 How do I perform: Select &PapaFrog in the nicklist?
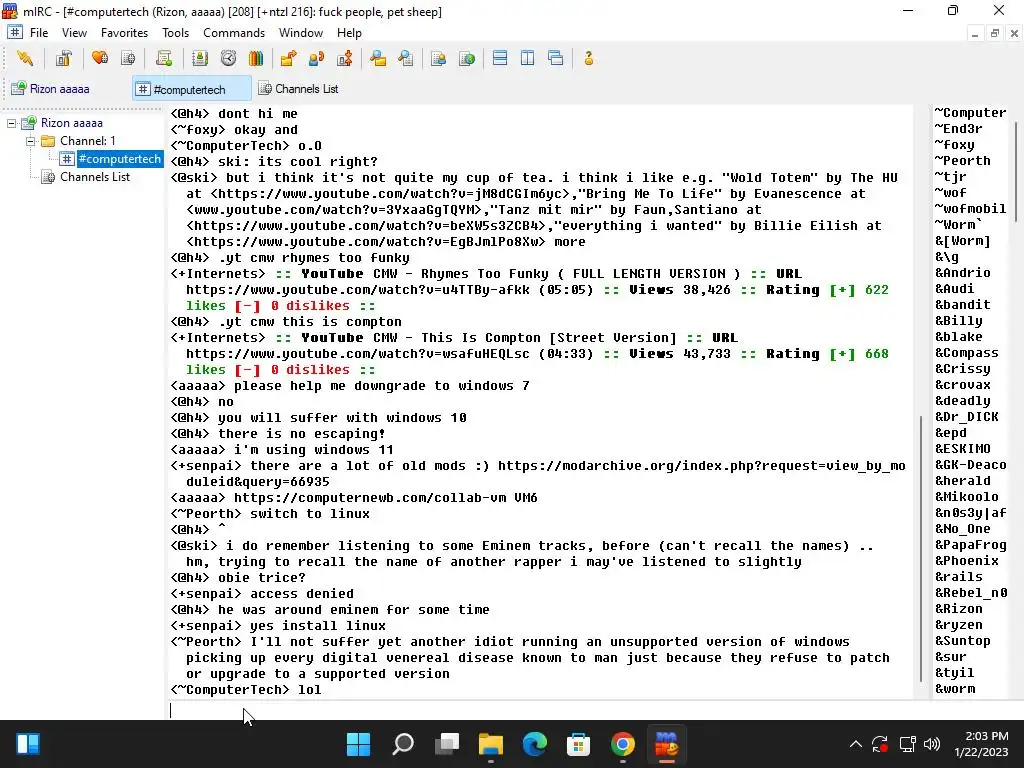click(970, 545)
